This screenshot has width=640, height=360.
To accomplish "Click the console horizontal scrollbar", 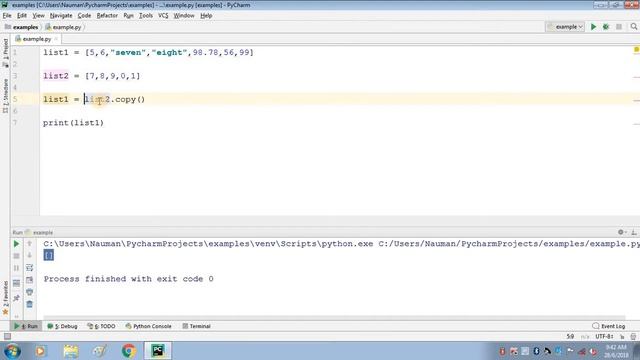I will [x=334, y=318].
